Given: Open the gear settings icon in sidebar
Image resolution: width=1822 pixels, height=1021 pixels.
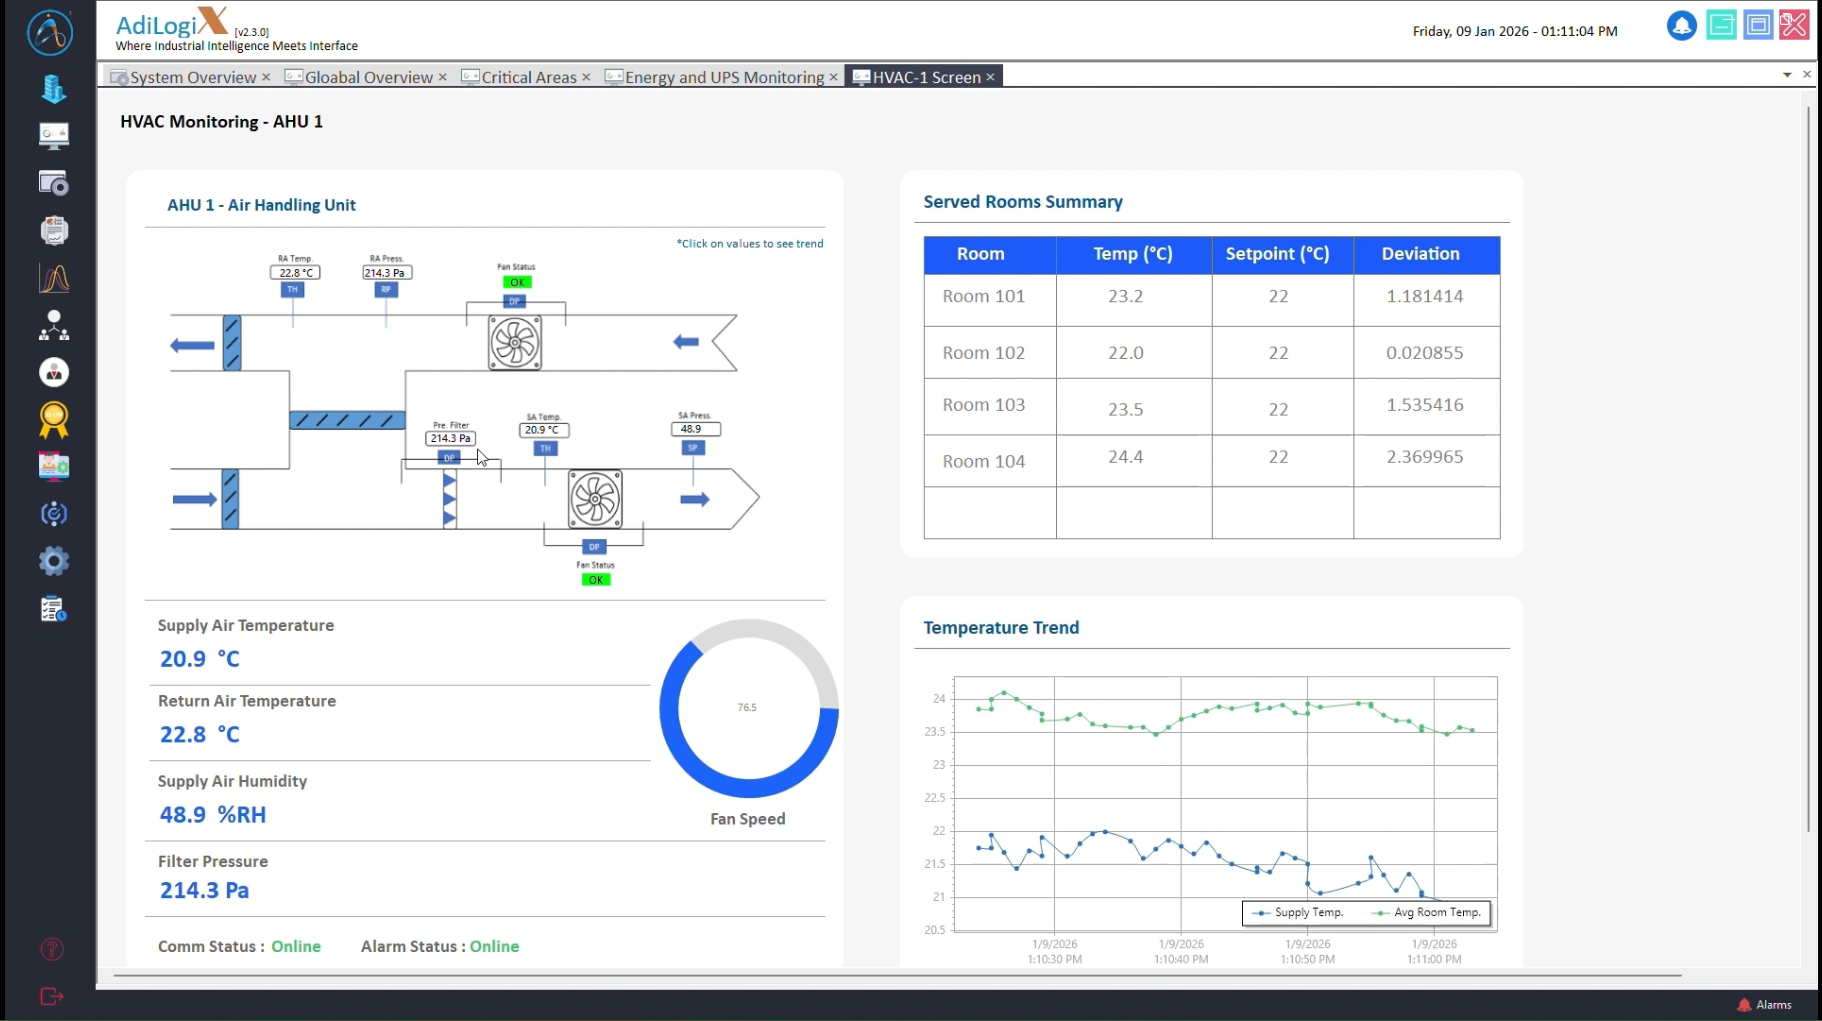Looking at the screenshot, I should pos(53,561).
